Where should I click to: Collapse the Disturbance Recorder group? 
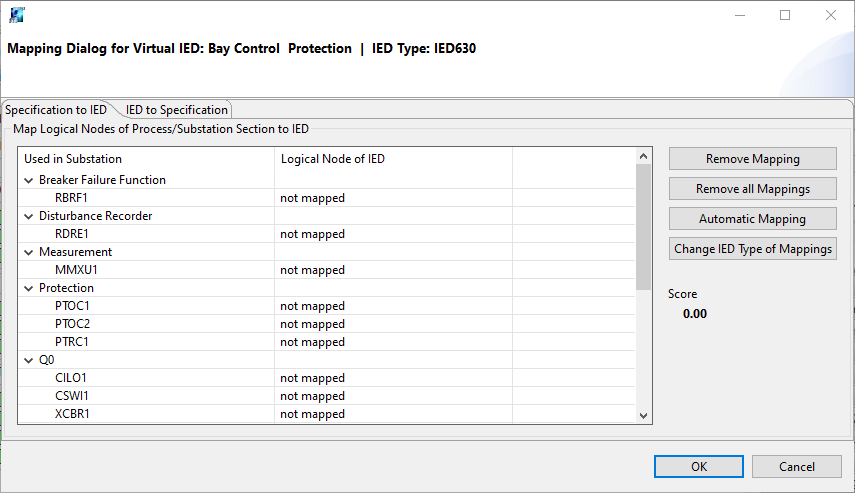pos(28,216)
